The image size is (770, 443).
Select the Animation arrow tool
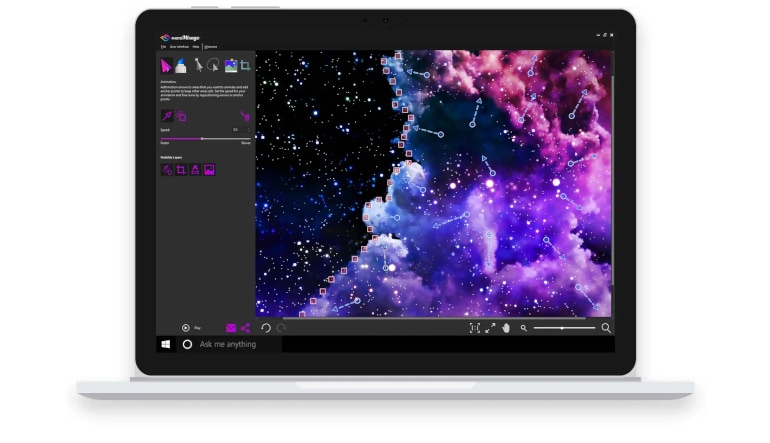point(166,65)
